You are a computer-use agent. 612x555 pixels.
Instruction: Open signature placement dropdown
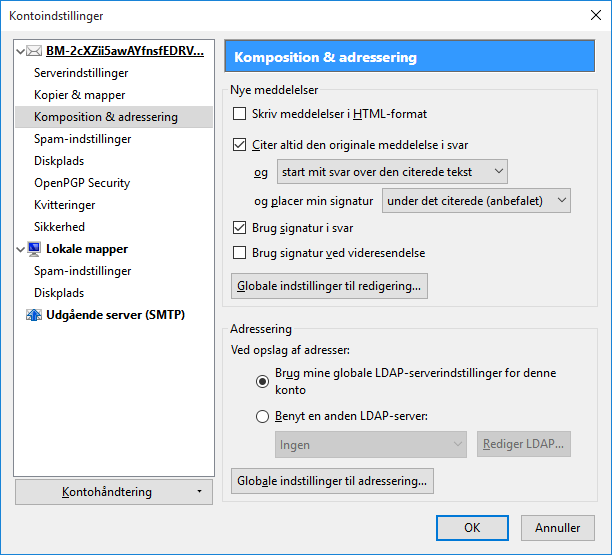[476, 201]
